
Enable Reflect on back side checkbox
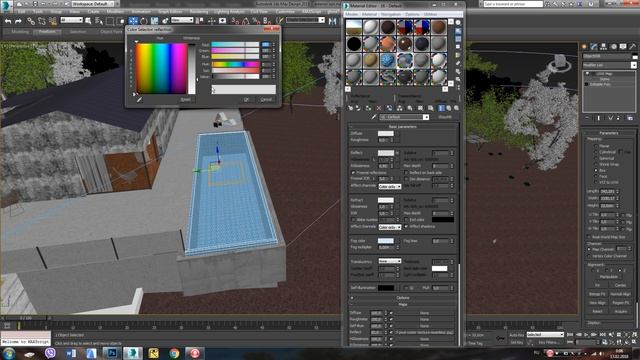406,173
